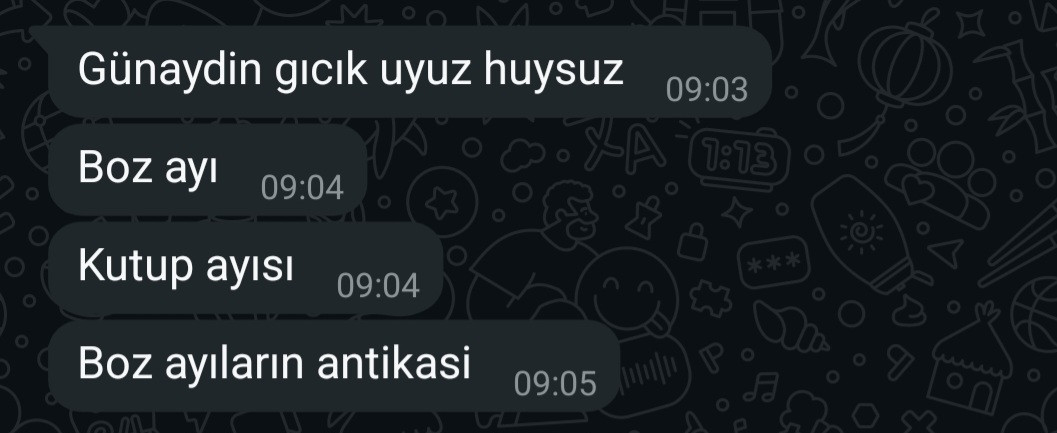
Task: Click the puzzle piece doodle
Action: pos(710,297)
